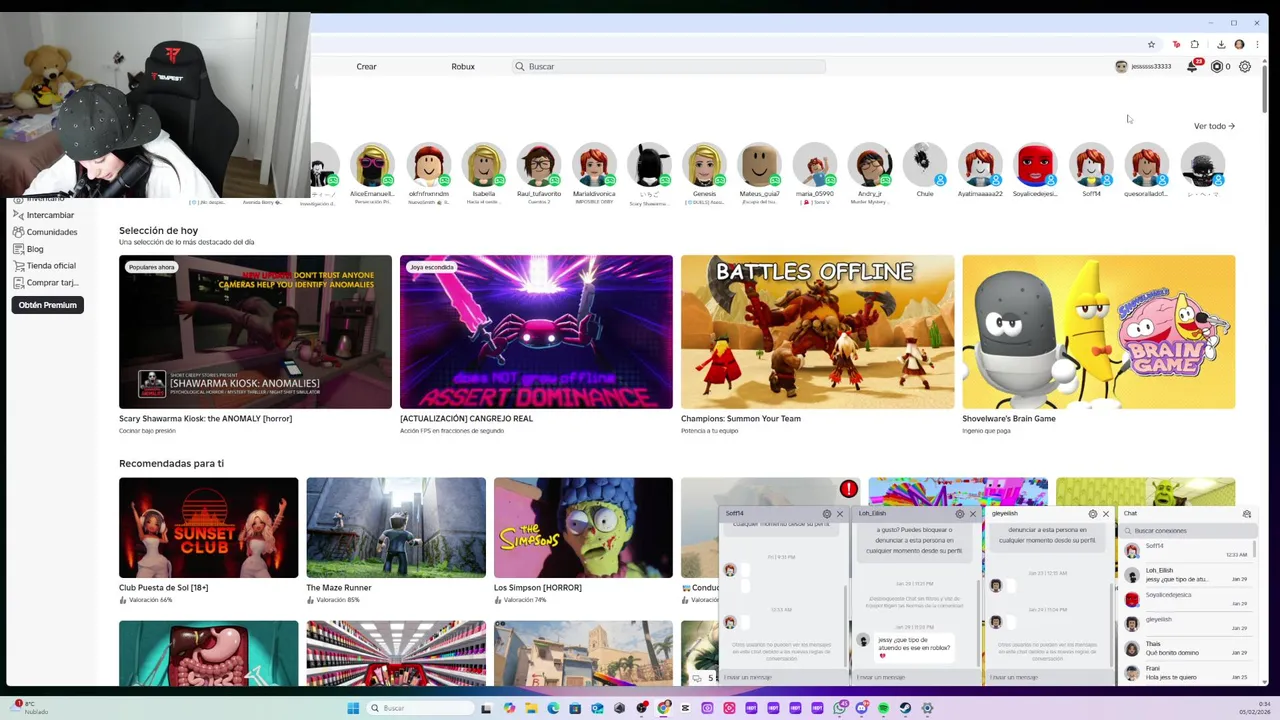This screenshot has height=720, width=1280.
Task: Open Discord from the taskbar
Action: click(861, 708)
